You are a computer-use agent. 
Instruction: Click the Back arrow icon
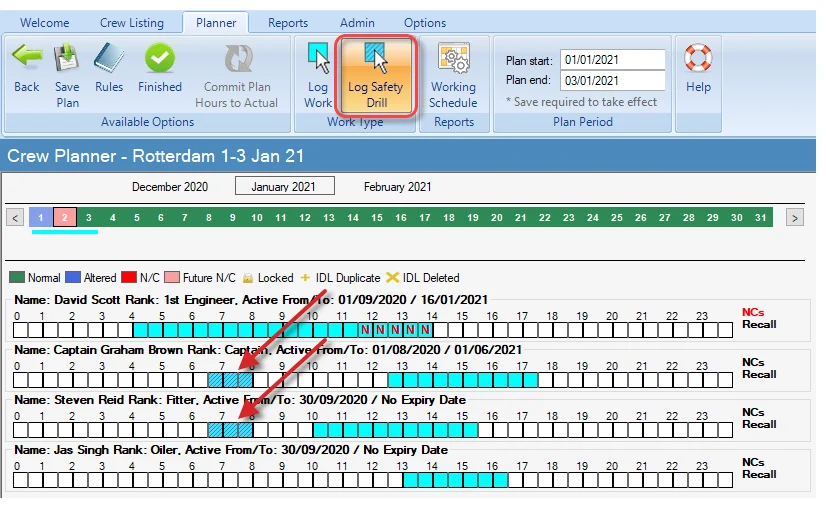(27, 61)
